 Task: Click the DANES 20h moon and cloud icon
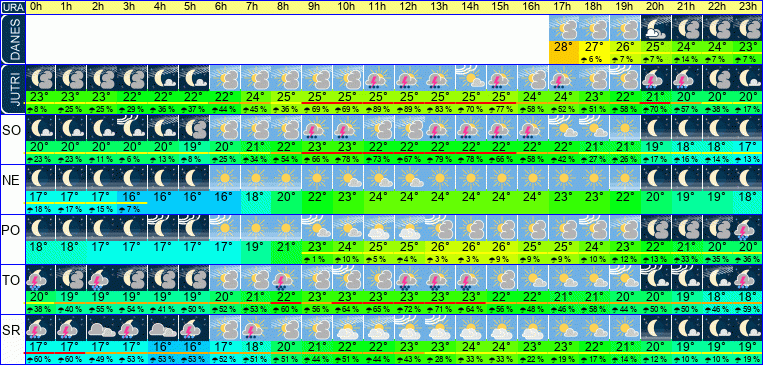tap(656, 28)
